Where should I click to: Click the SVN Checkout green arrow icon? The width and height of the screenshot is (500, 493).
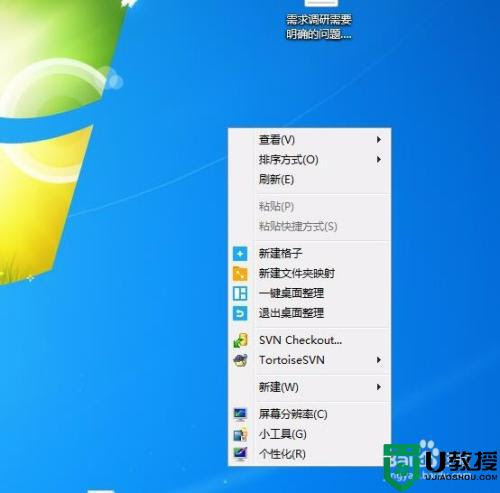coord(240,340)
